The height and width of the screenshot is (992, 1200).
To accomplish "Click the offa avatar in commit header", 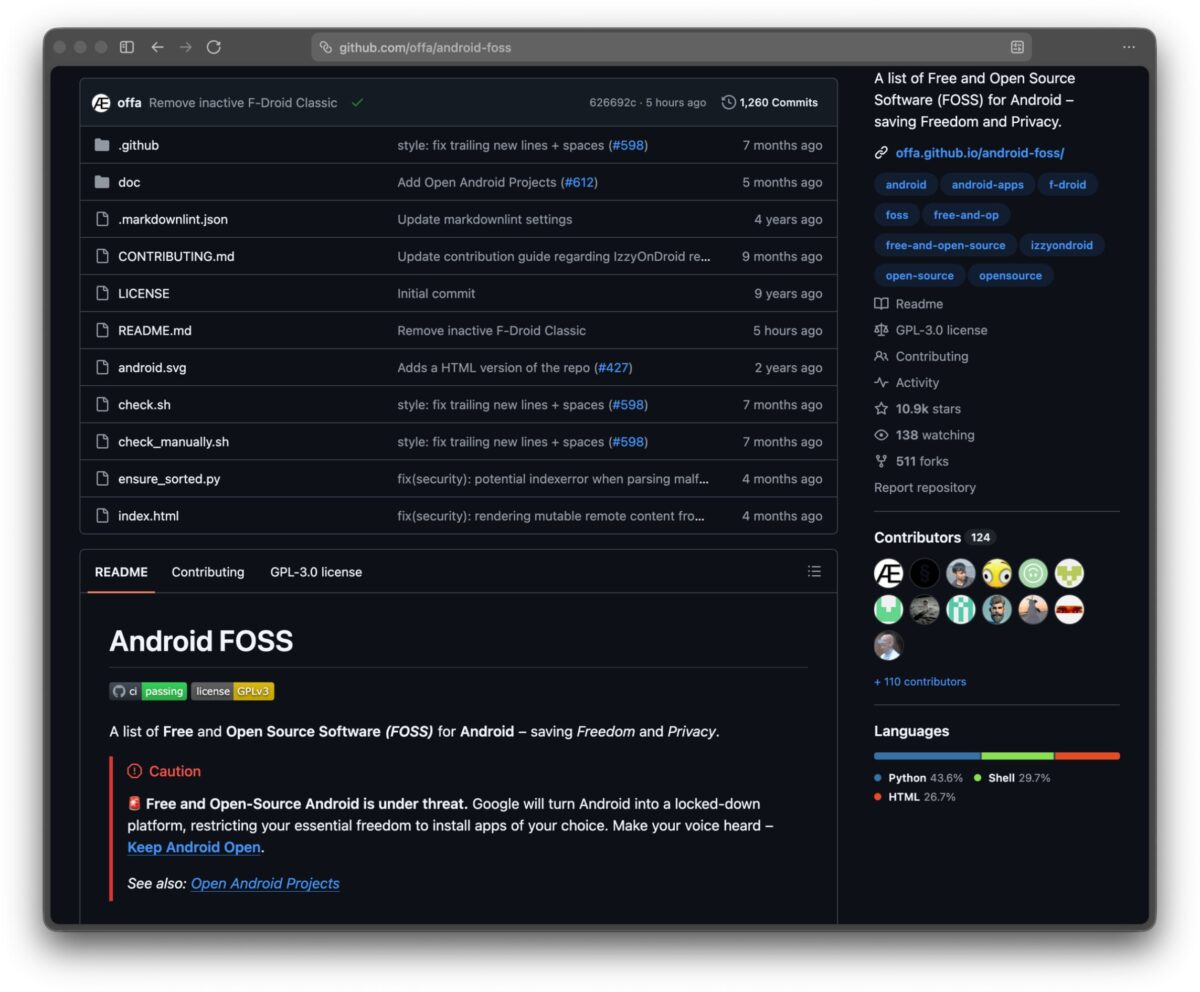I will pos(101,103).
